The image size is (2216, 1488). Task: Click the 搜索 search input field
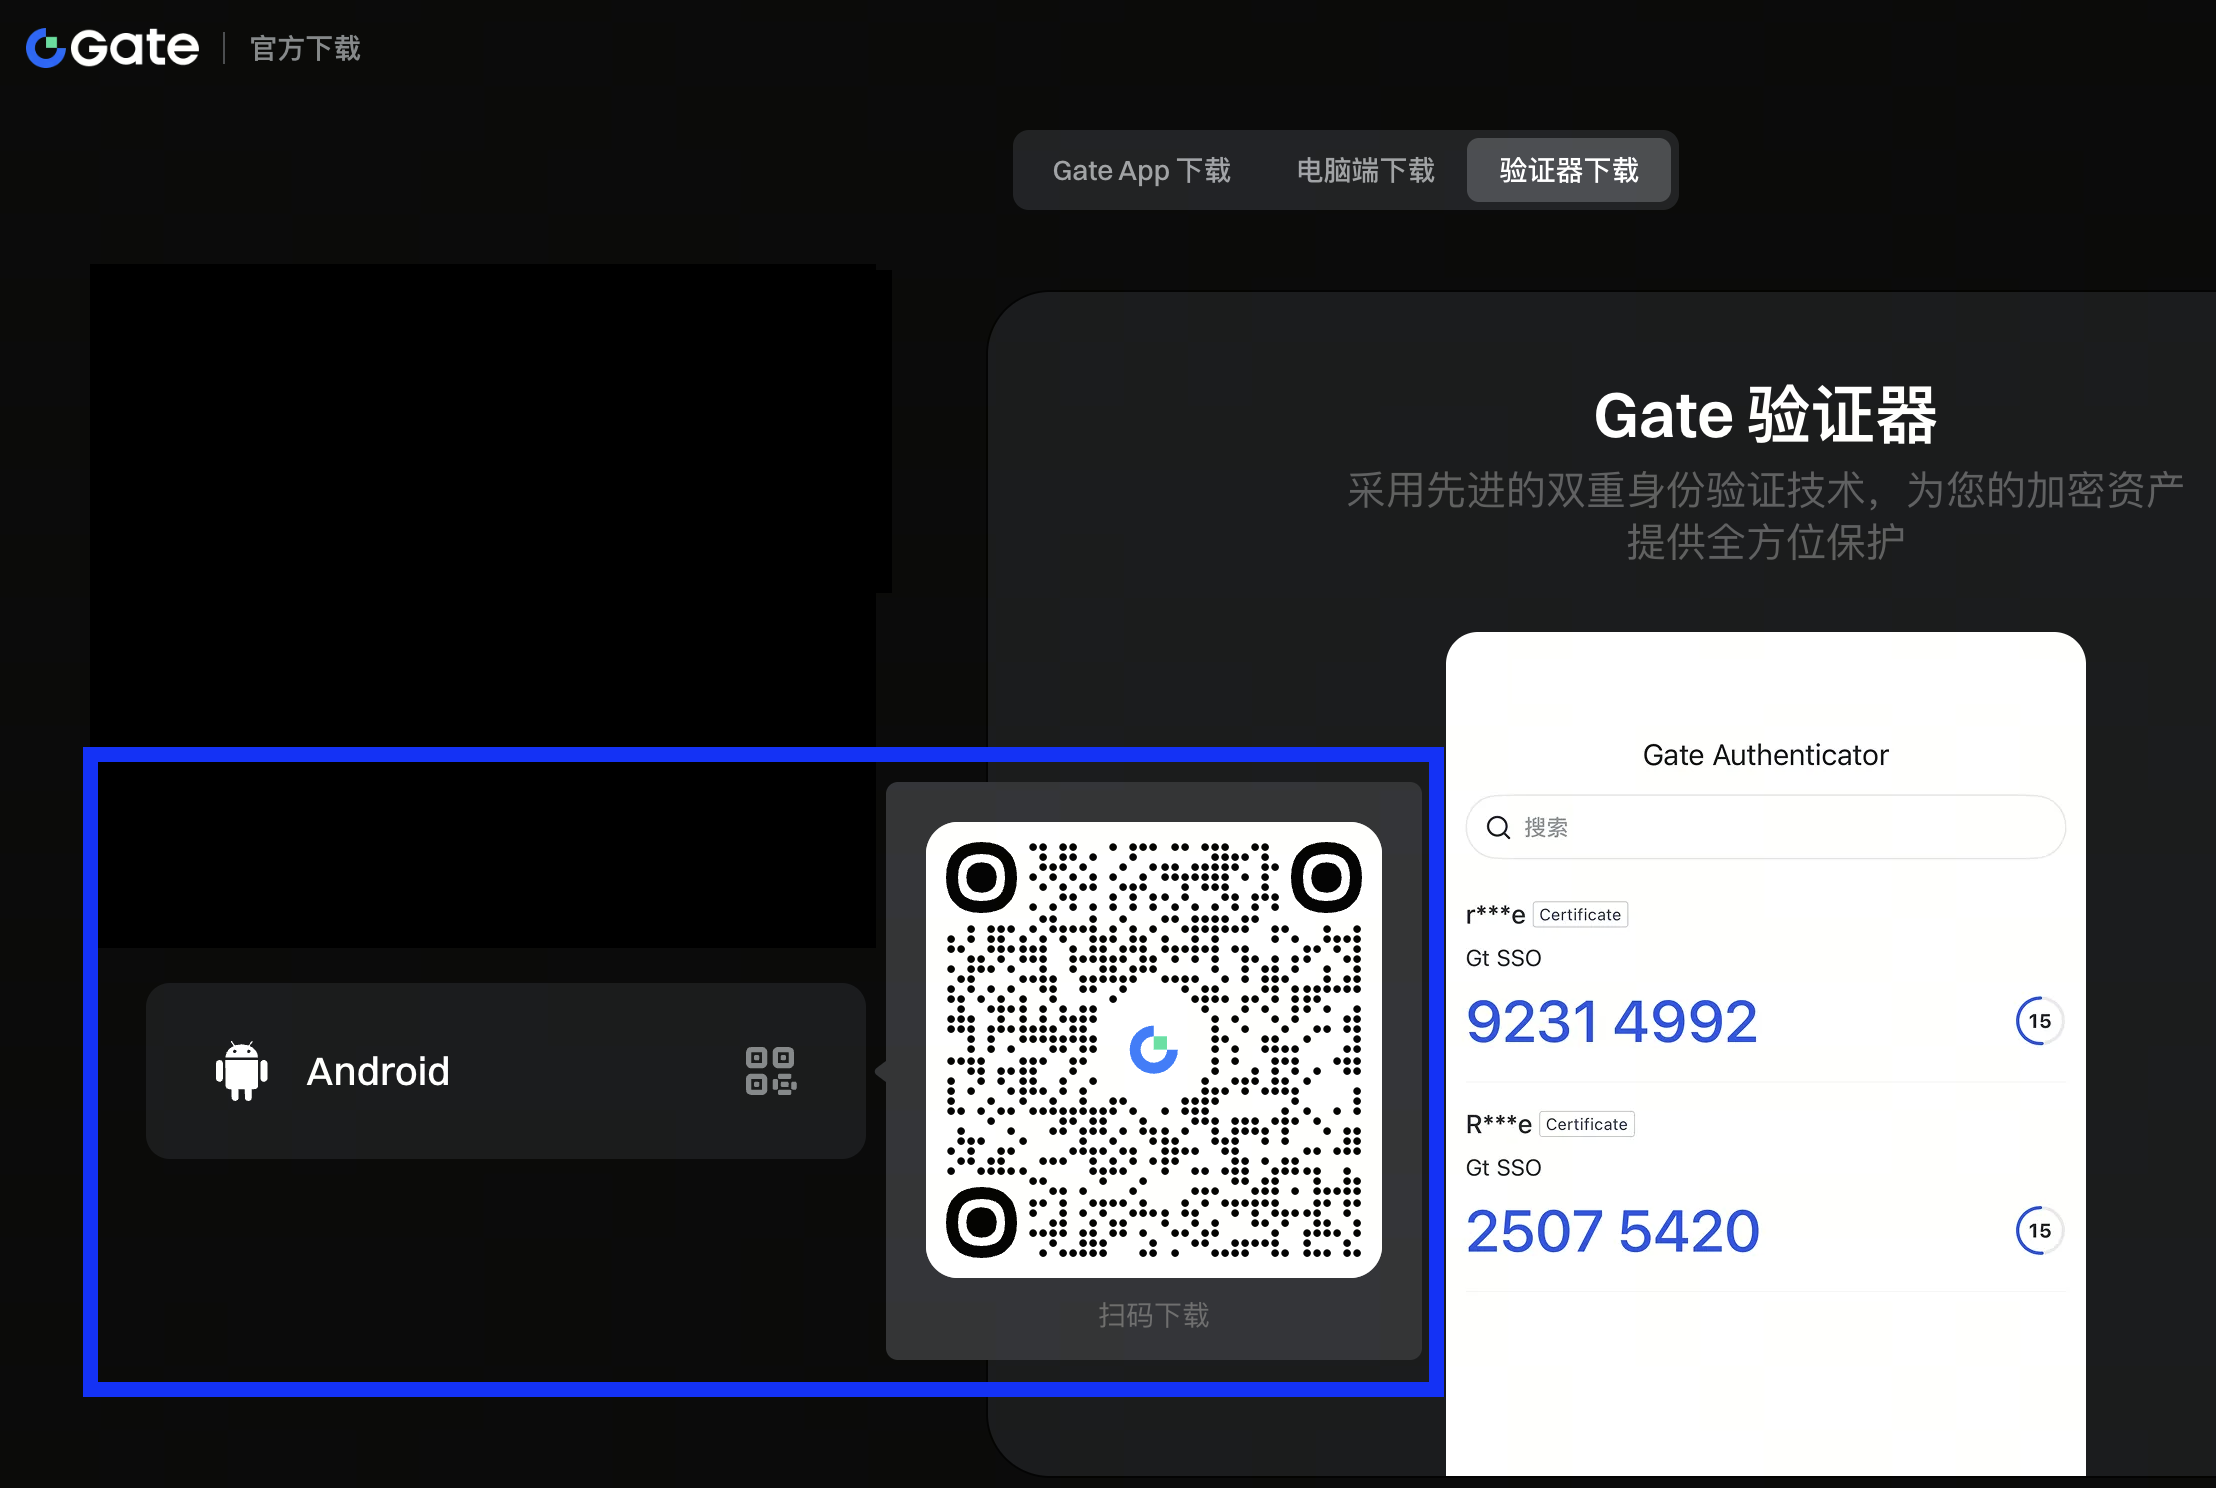(x=1764, y=827)
